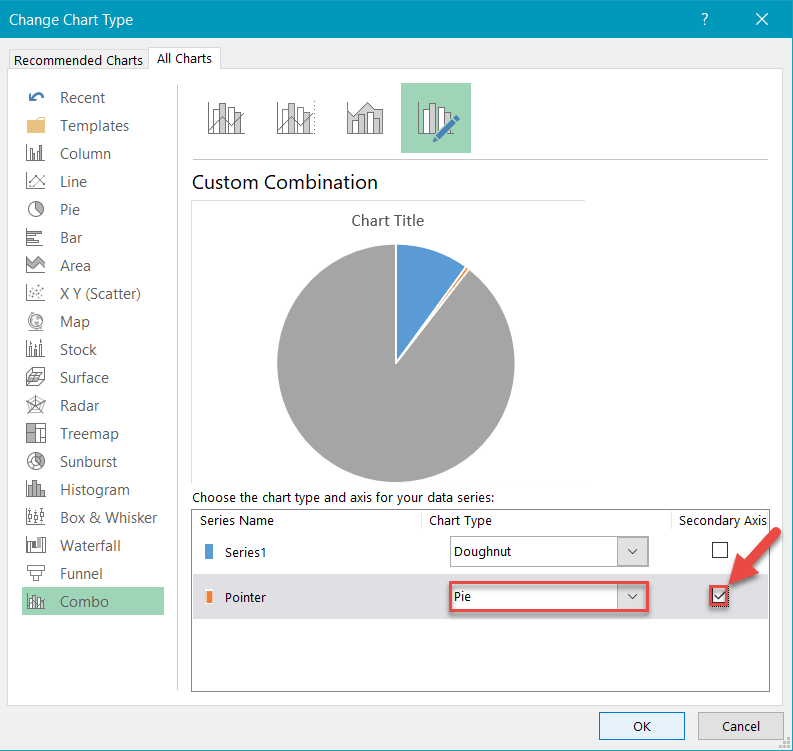The image size is (793, 751).
Task: Expand the Pointer chart type dropdown
Action: pyautogui.click(x=631, y=597)
